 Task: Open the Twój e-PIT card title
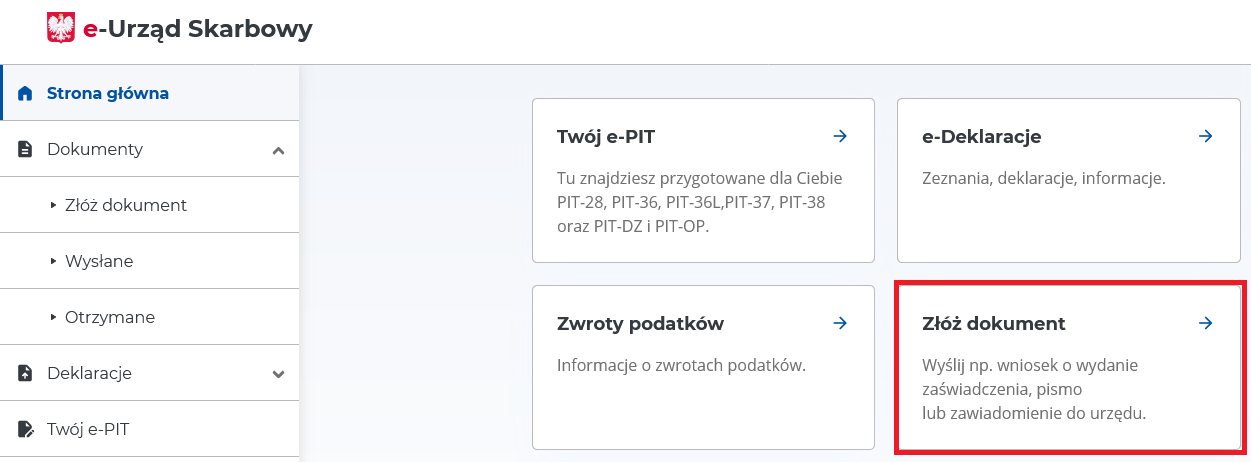(606, 137)
